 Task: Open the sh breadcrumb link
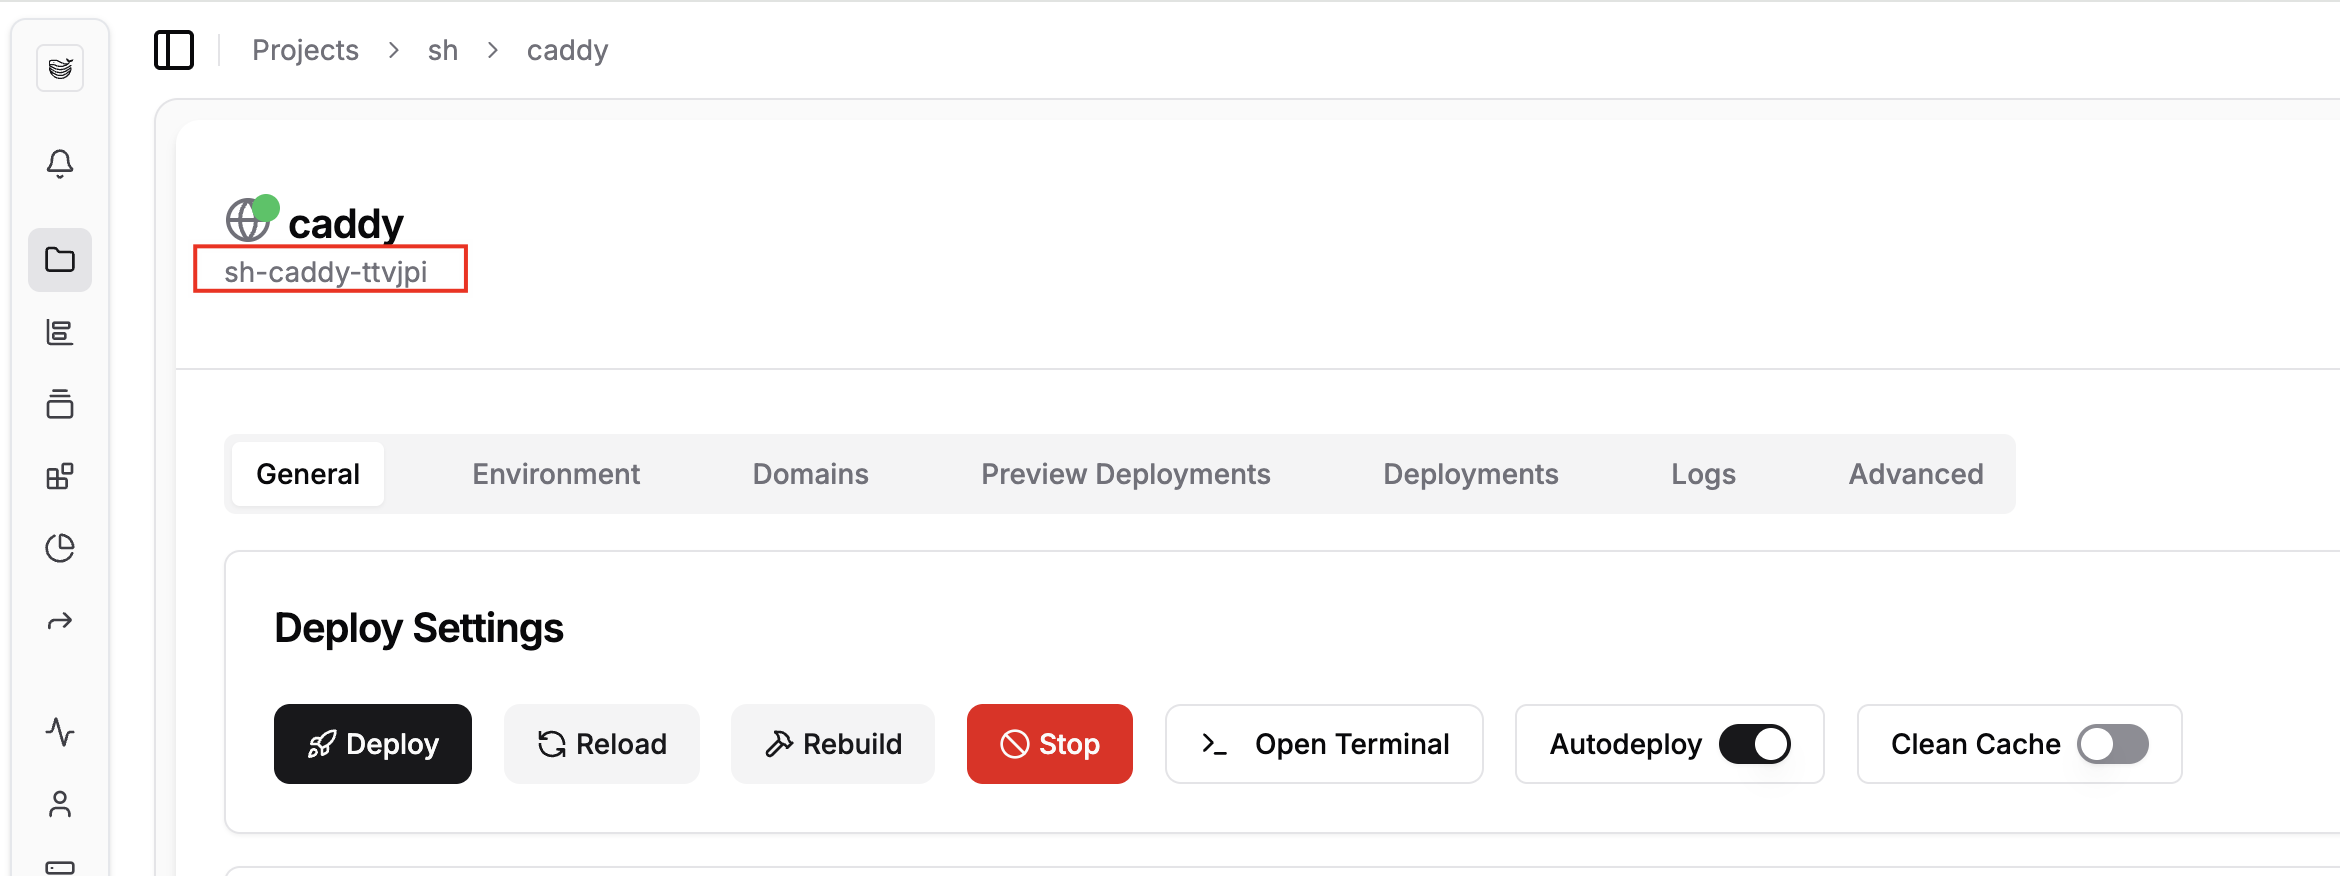pyautogui.click(x=443, y=50)
